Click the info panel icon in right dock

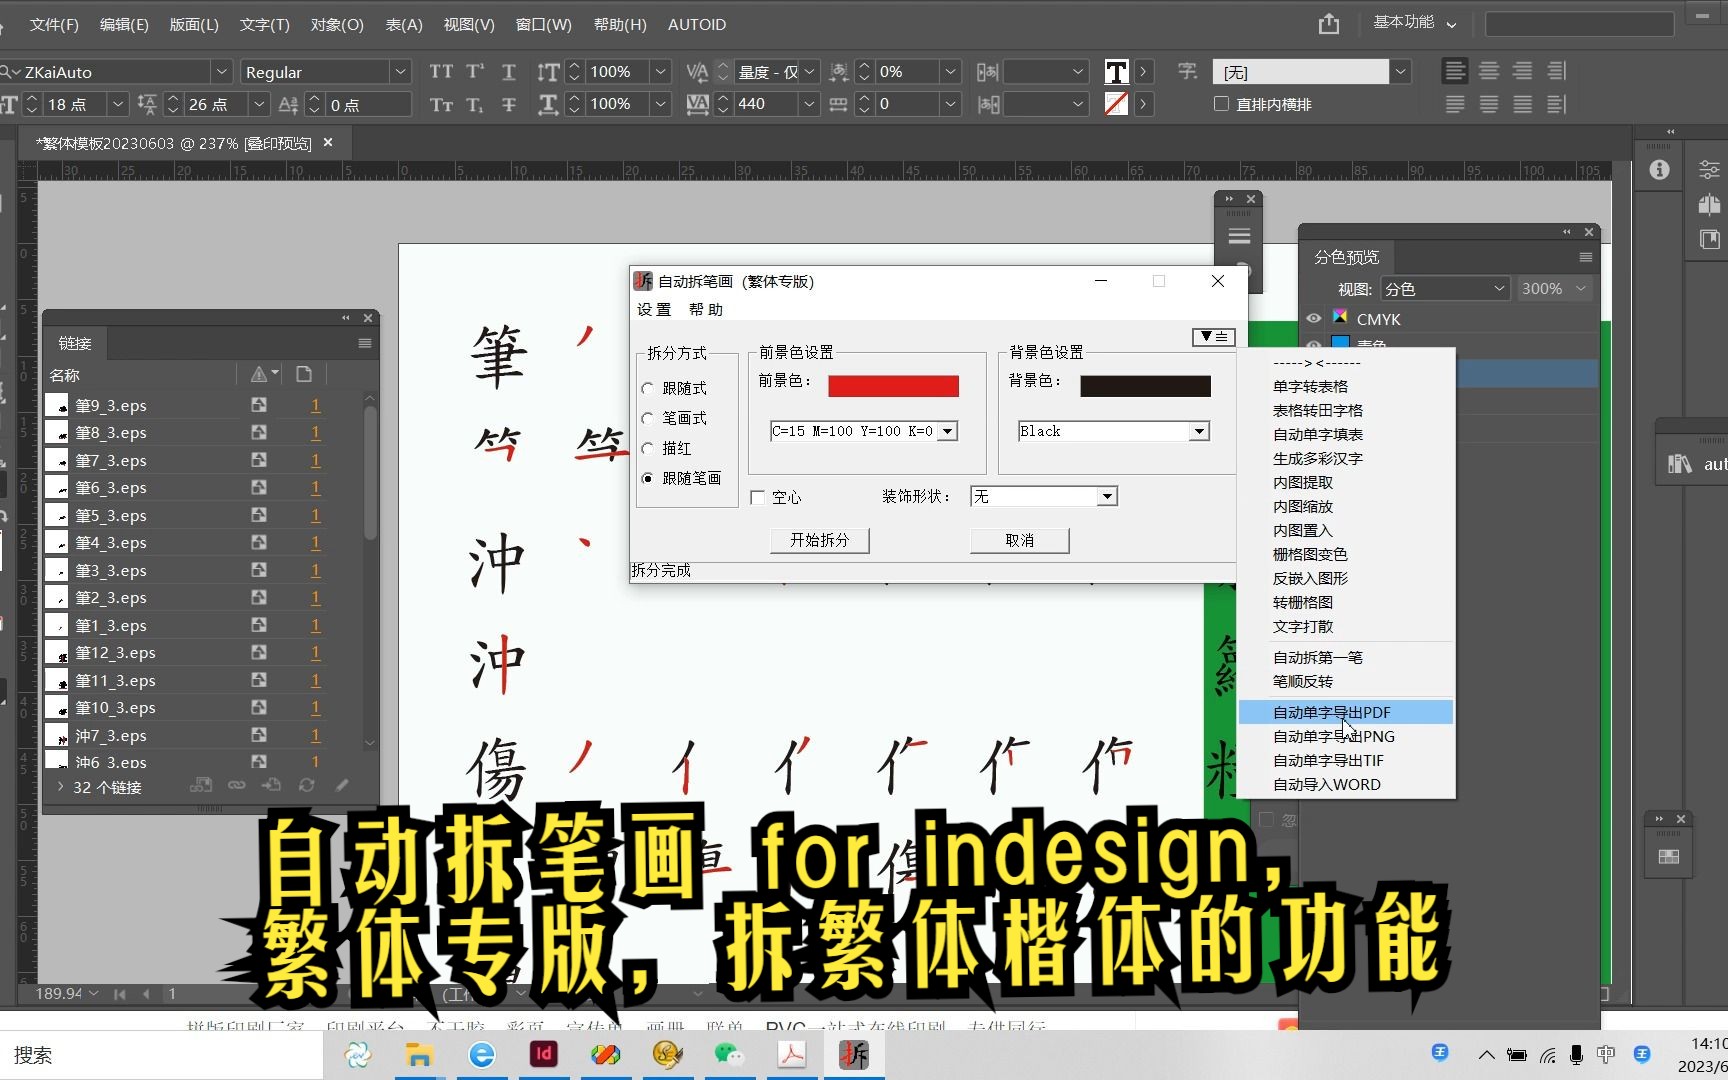pyautogui.click(x=1659, y=169)
